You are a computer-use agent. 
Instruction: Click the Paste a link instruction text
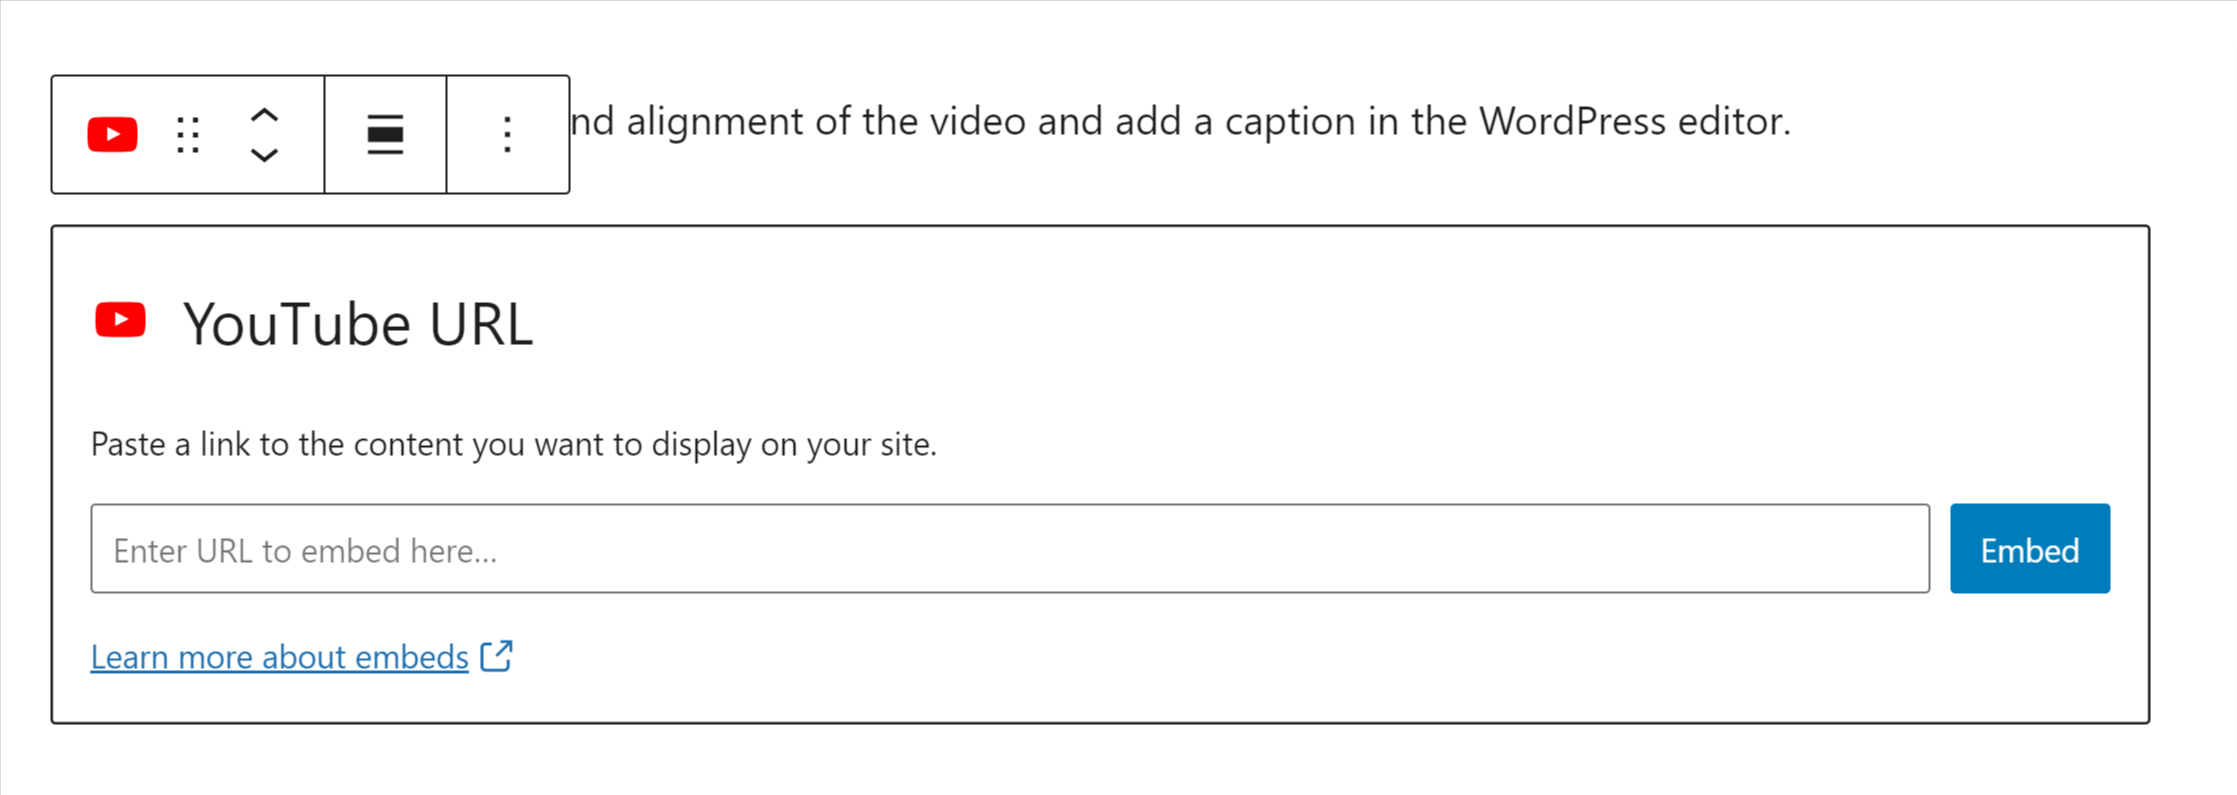pyautogui.click(x=514, y=444)
